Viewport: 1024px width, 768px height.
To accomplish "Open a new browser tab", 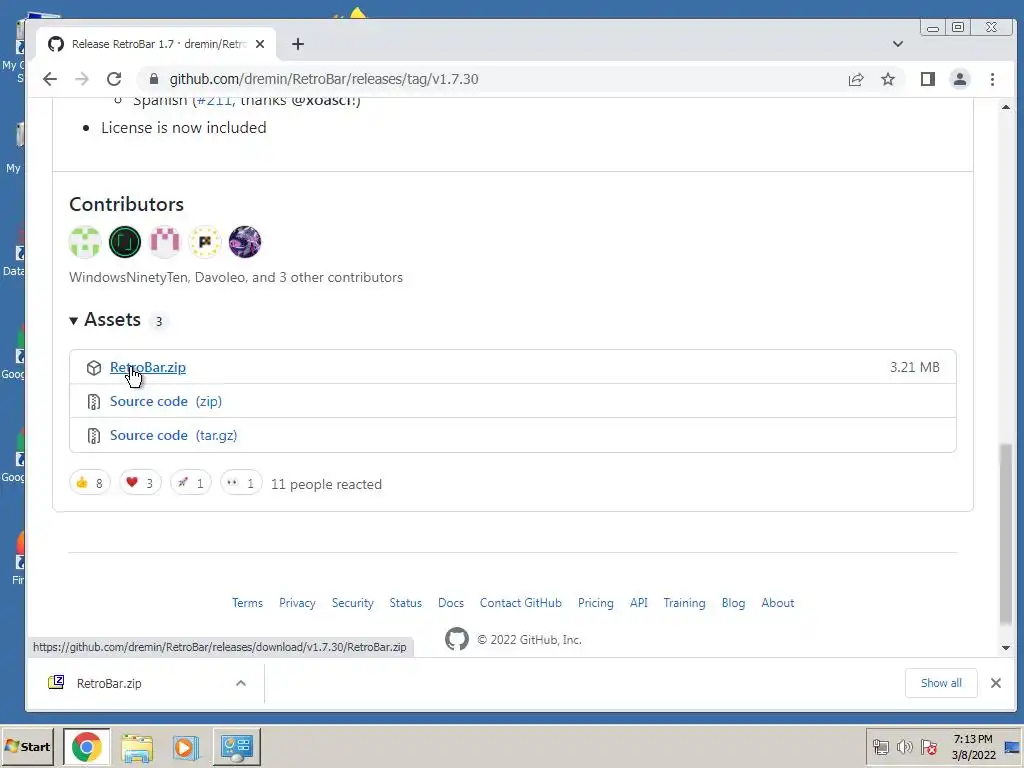I will pyautogui.click(x=298, y=44).
